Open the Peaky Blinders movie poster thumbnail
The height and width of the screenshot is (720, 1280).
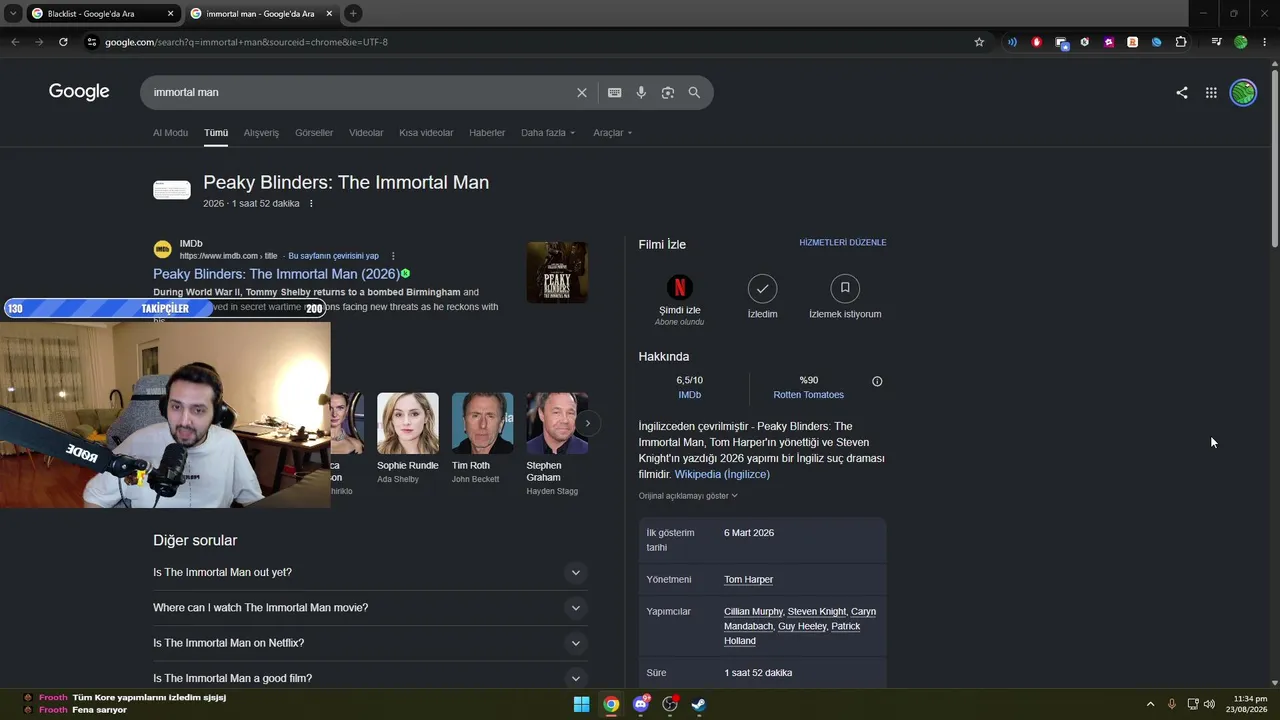[x=557, y=272]
